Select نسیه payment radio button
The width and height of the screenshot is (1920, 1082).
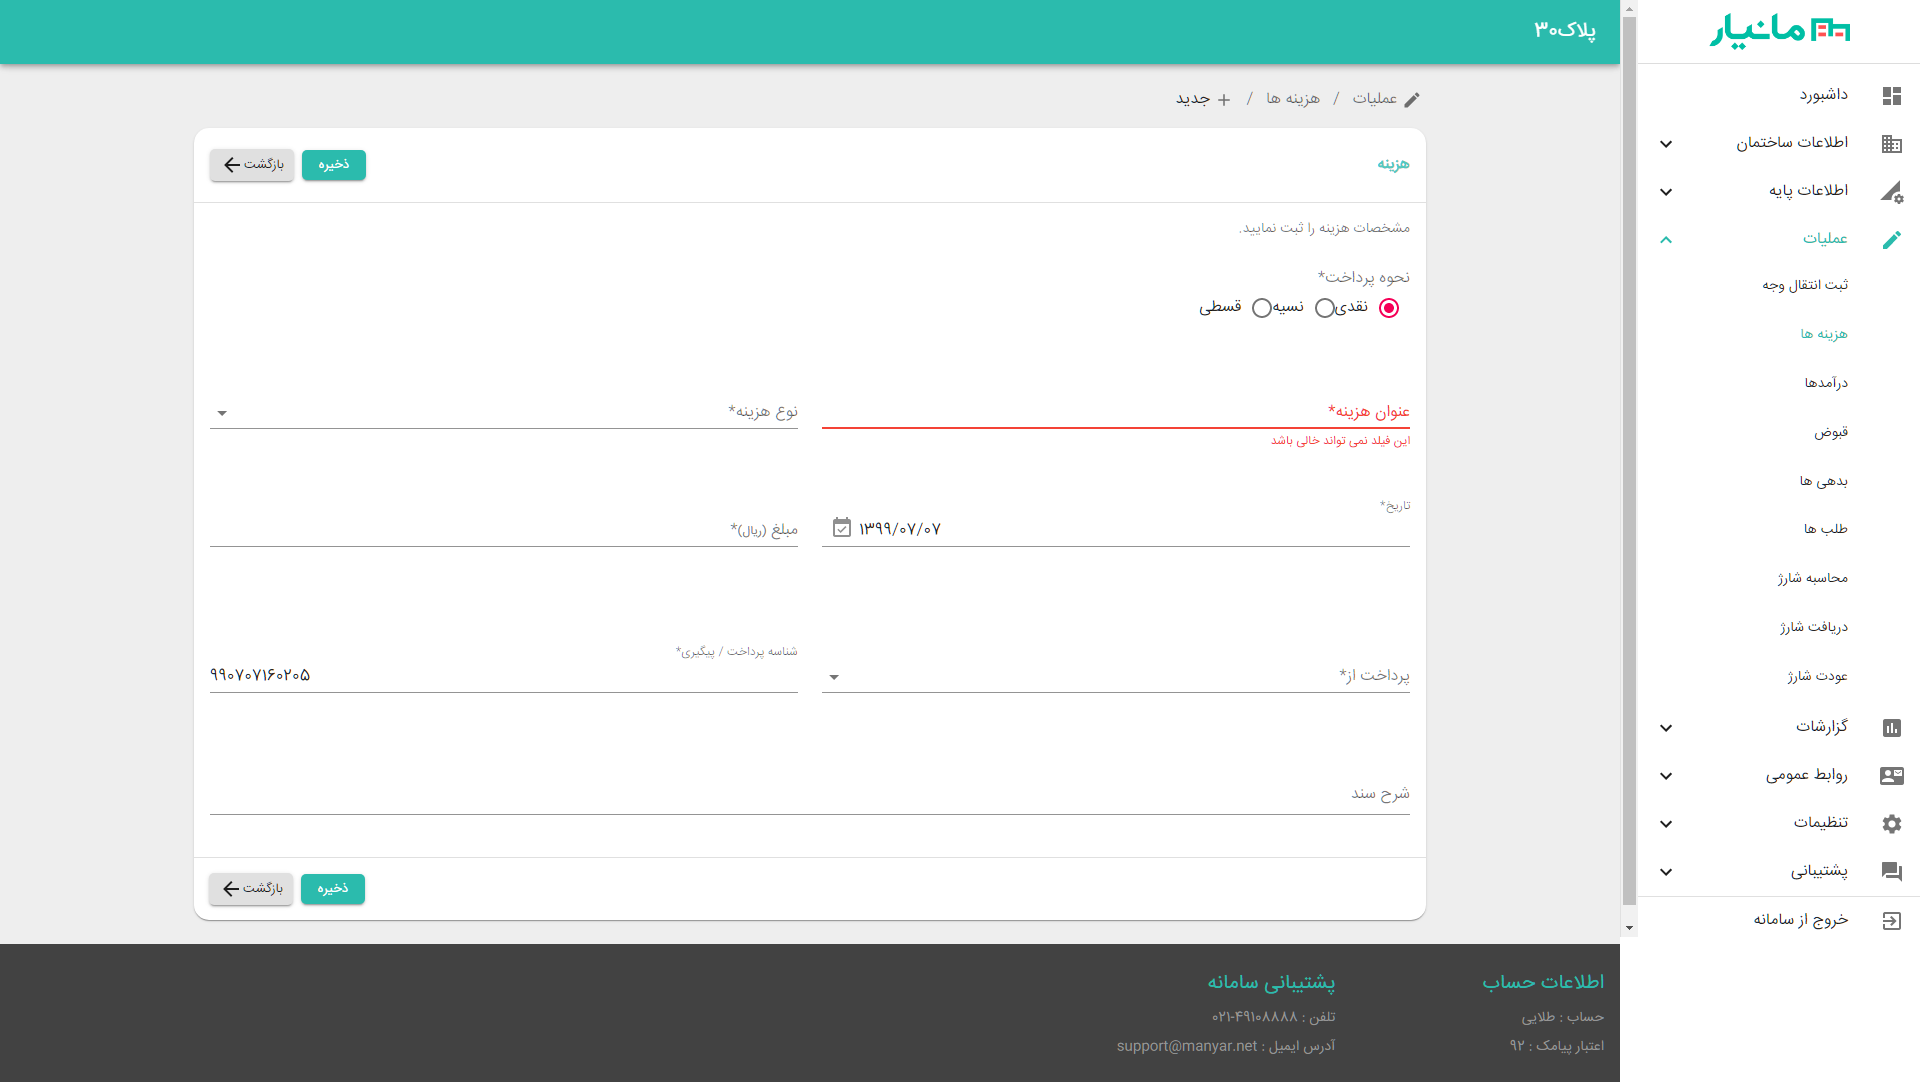[x=1325, y=308]
